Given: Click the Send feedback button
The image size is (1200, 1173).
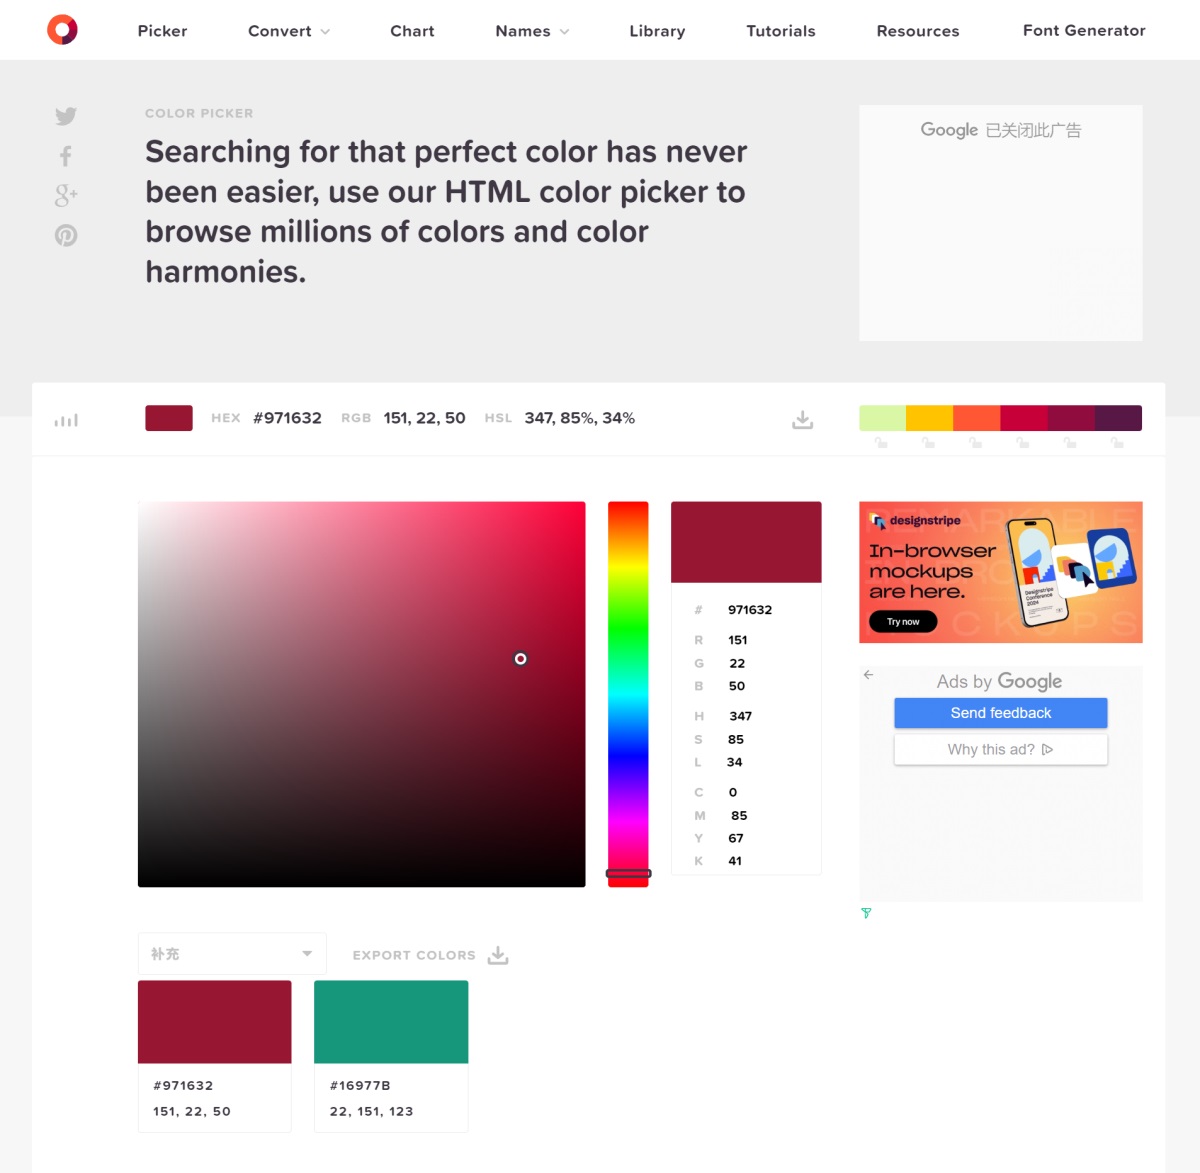Looking at the screenshot, I should point(1000,713).
